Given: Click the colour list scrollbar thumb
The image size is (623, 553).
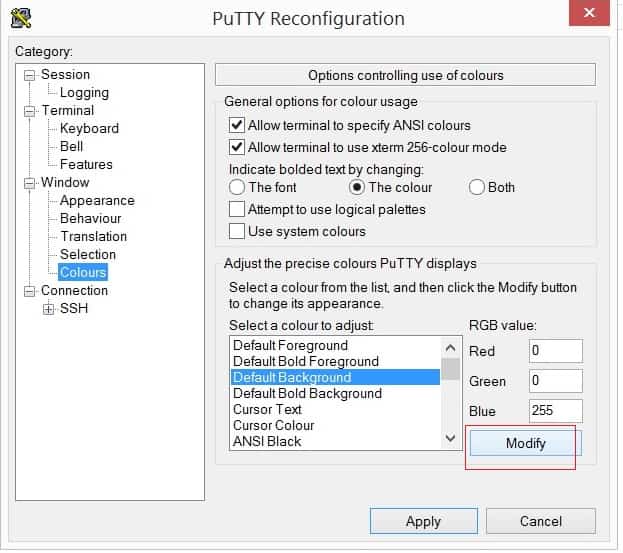Looking at the screenshot, I should (450, 369).
